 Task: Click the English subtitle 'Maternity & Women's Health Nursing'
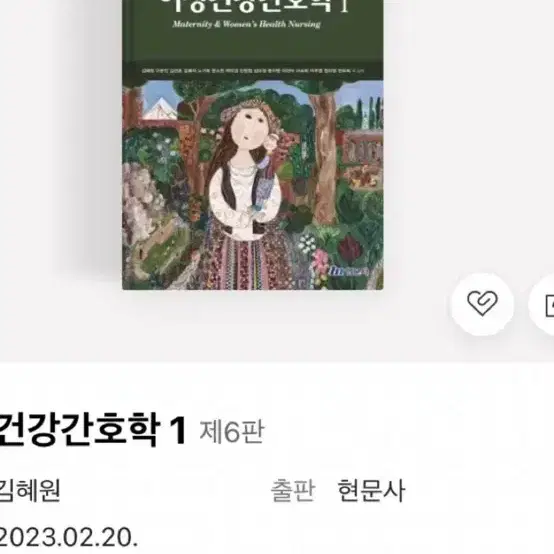(246, 24)
